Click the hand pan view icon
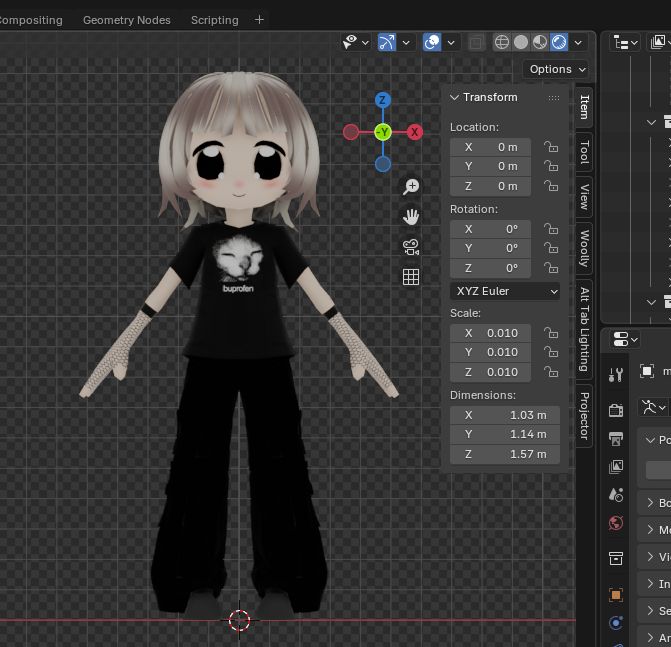Viewport: 671px width, 647px height. point(411,217)
